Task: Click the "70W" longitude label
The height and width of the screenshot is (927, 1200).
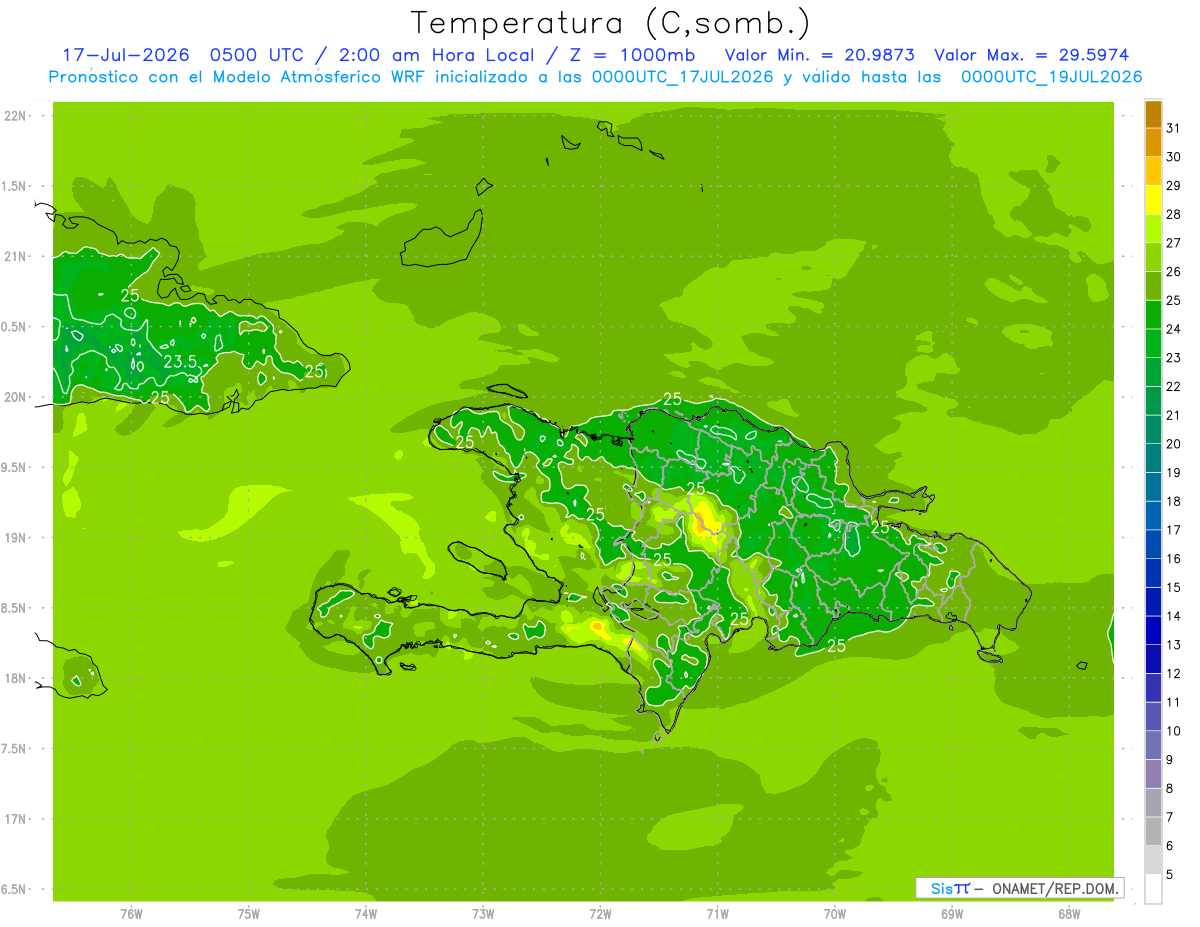Action: tap(835, 914)
